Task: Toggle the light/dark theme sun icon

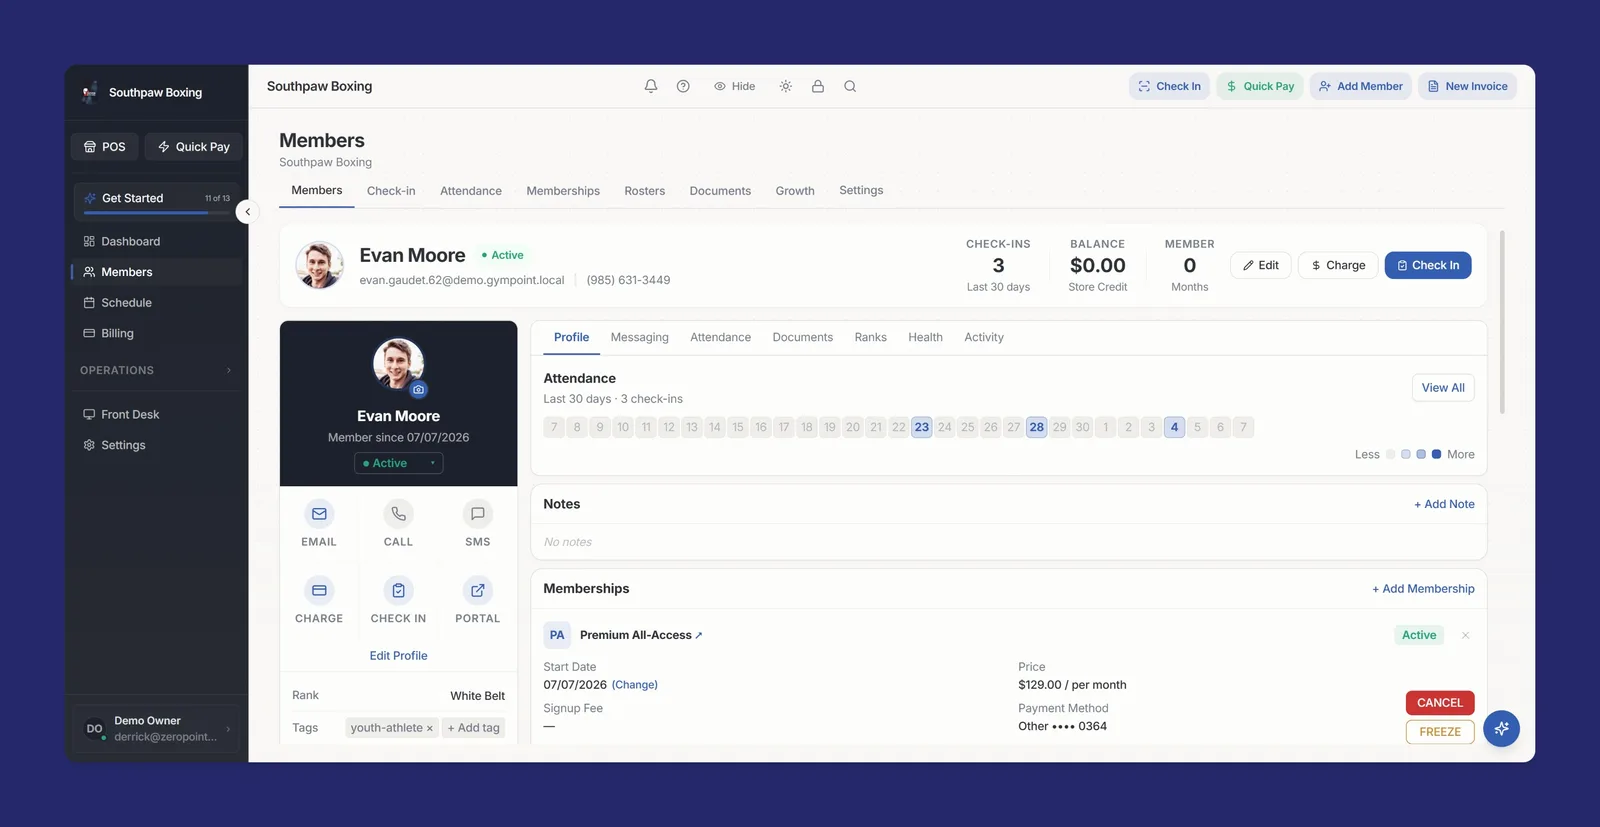Action: point(786,86)
